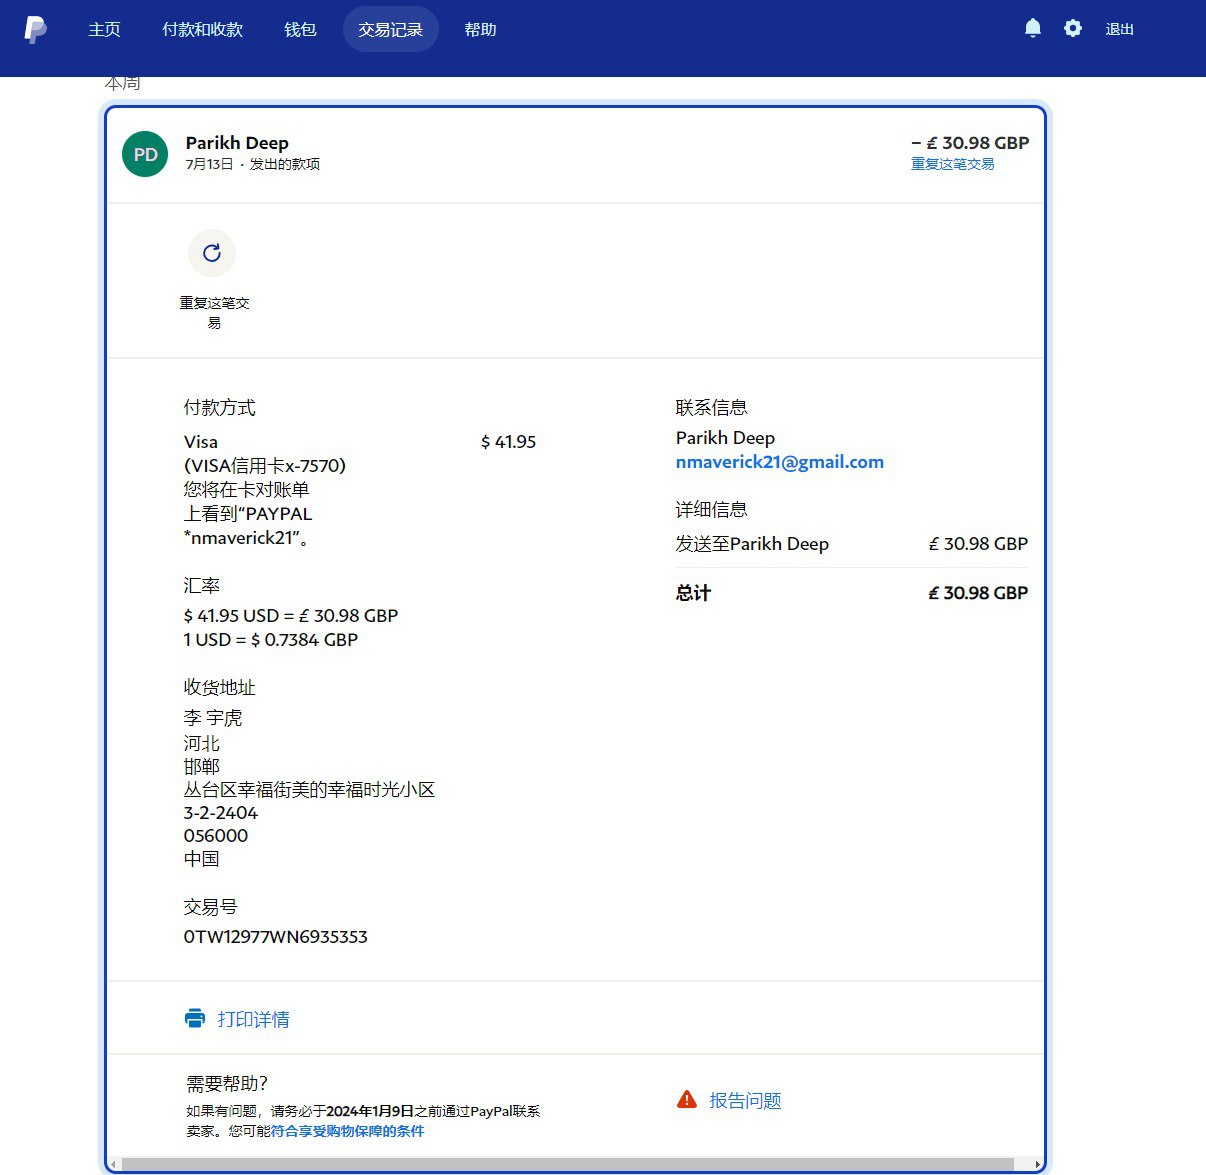This screenshot has width=1206, height=1175.
Task: Click the nmaverick21@gmail.com email link
Action: point(779,462)
